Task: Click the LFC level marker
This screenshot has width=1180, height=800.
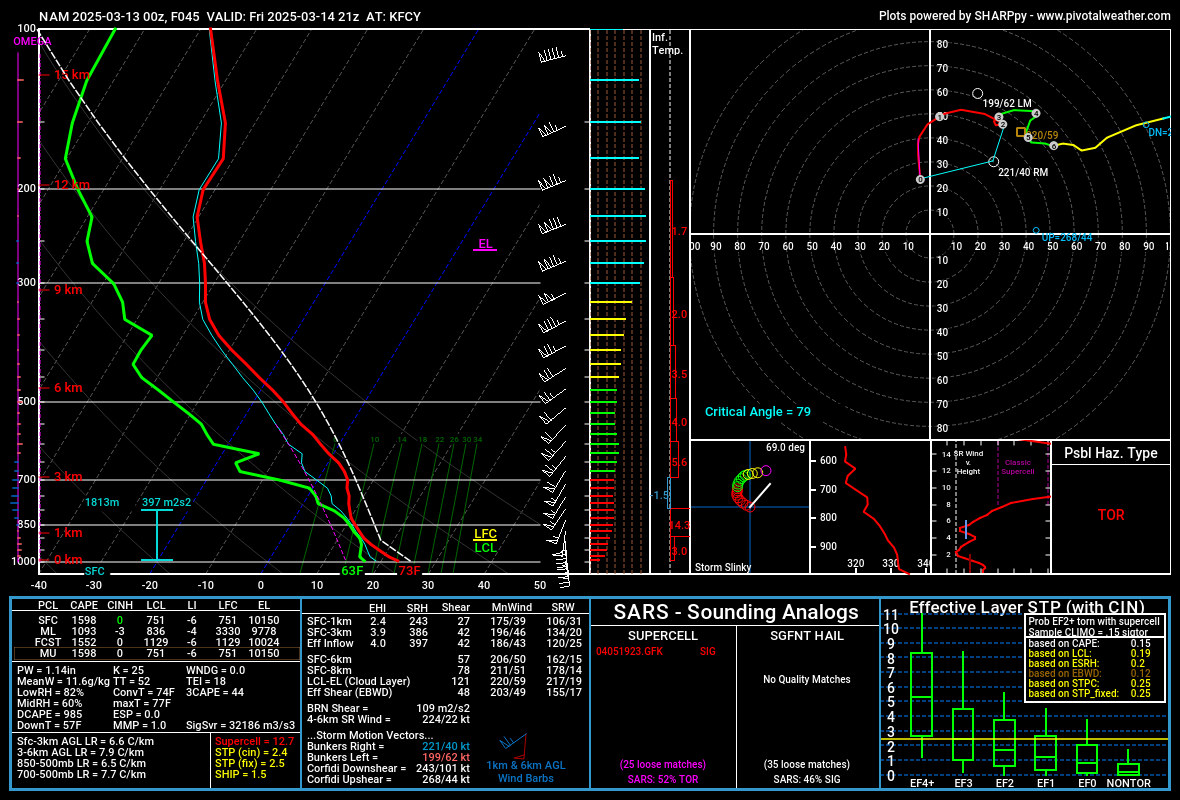Action: (485, 535)
